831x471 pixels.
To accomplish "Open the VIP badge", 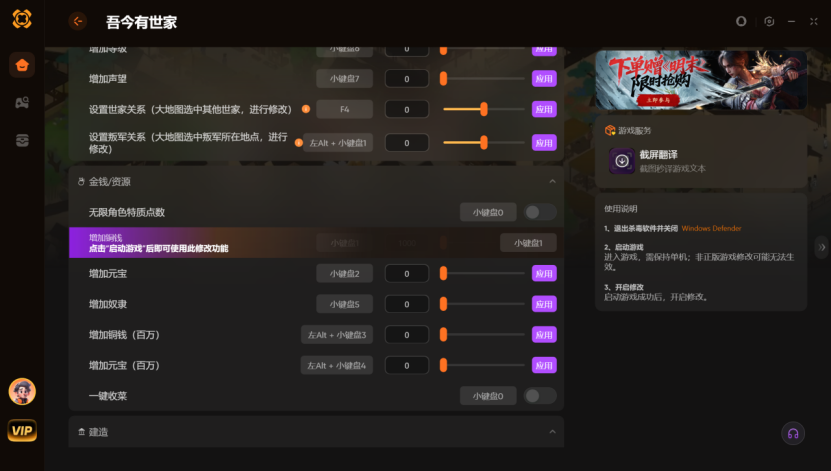I will pyautogui.click(x=22, y=430).
